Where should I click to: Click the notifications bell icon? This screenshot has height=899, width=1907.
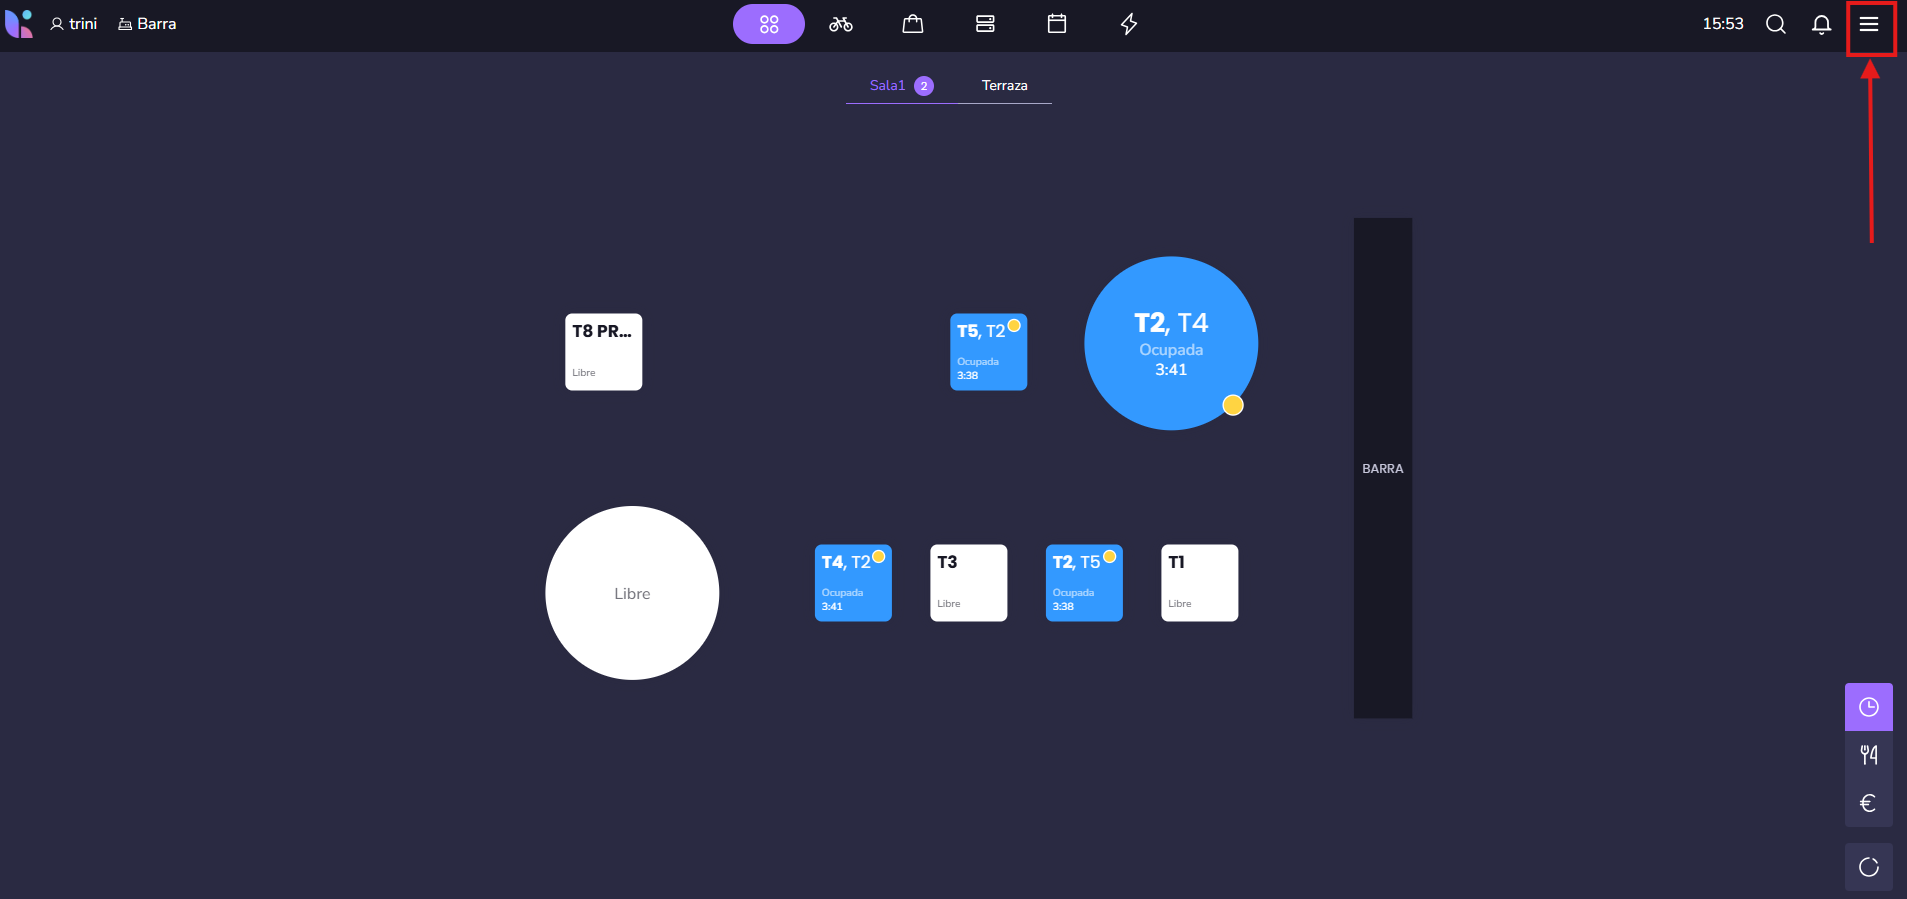[x=1821, y=24]
